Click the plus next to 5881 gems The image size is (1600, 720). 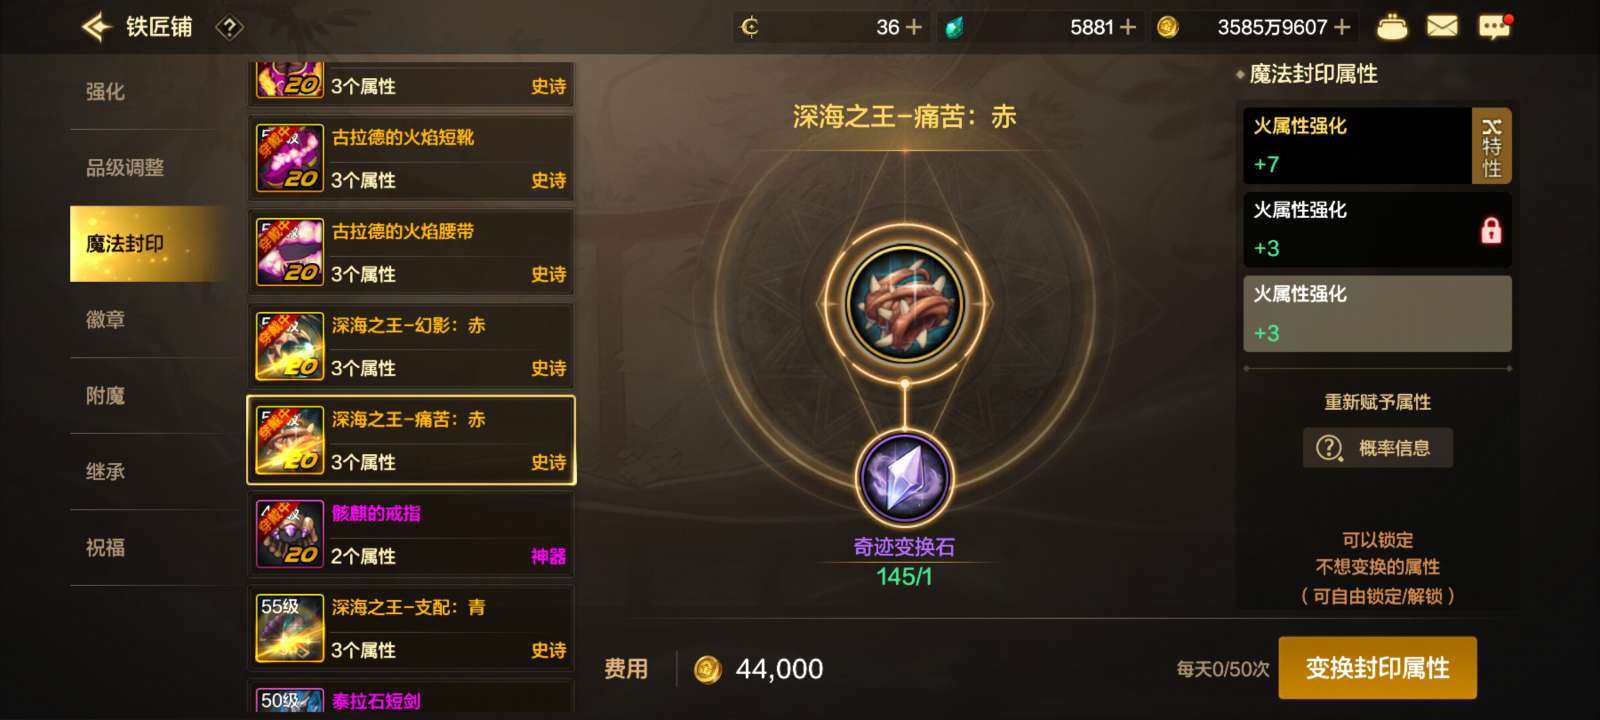tap(1127, 28)
